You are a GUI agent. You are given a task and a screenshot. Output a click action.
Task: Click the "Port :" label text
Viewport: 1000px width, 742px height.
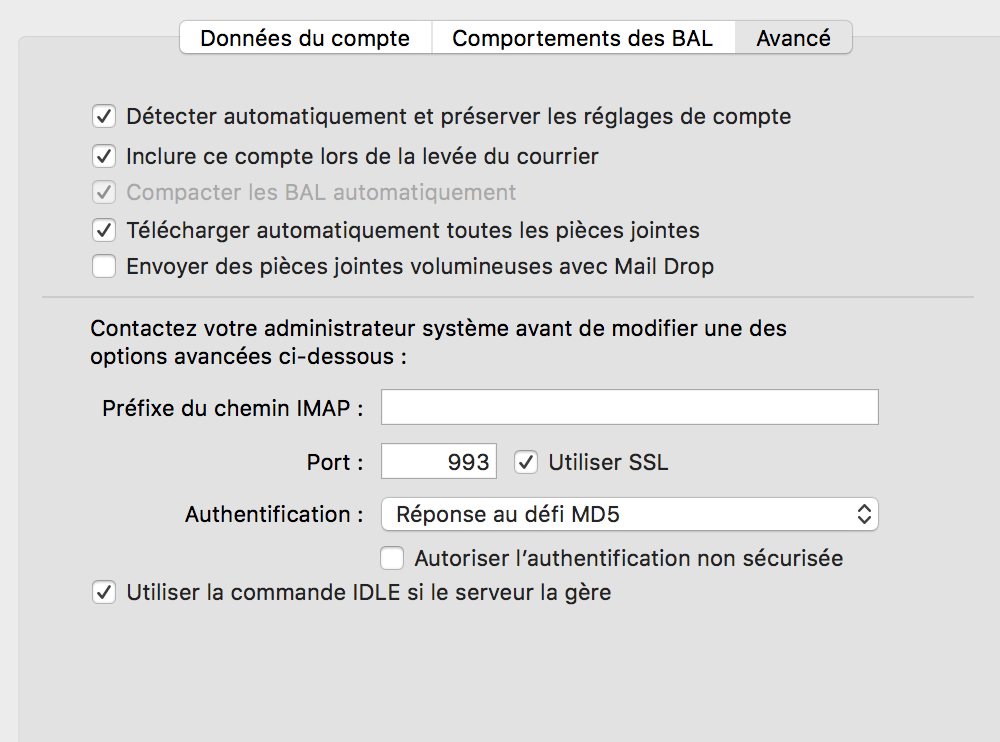coord(335,463)
